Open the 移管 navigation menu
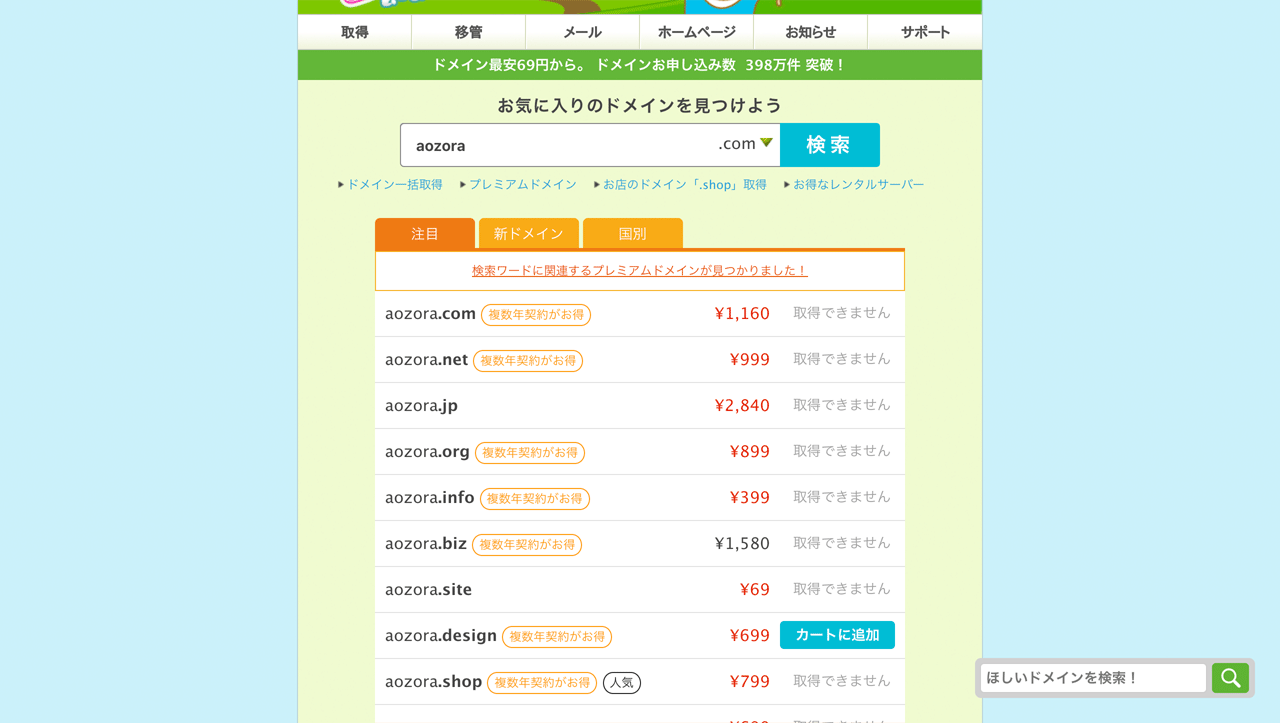Image resolution: width=1280 pixels, height=723 pixels. tap(469, 32)
